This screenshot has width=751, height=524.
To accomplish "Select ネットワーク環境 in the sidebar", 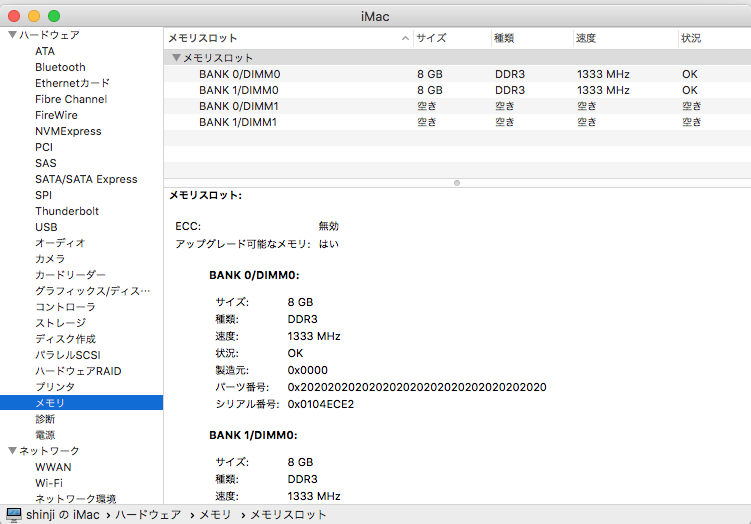I will tap(75, 499).
